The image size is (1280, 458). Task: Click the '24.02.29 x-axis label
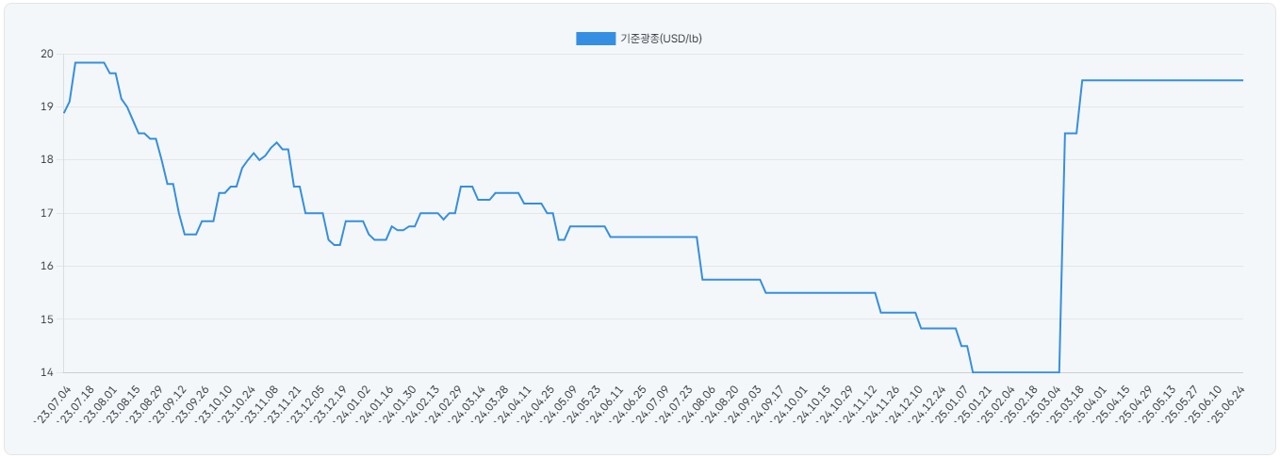coord(444,404)
